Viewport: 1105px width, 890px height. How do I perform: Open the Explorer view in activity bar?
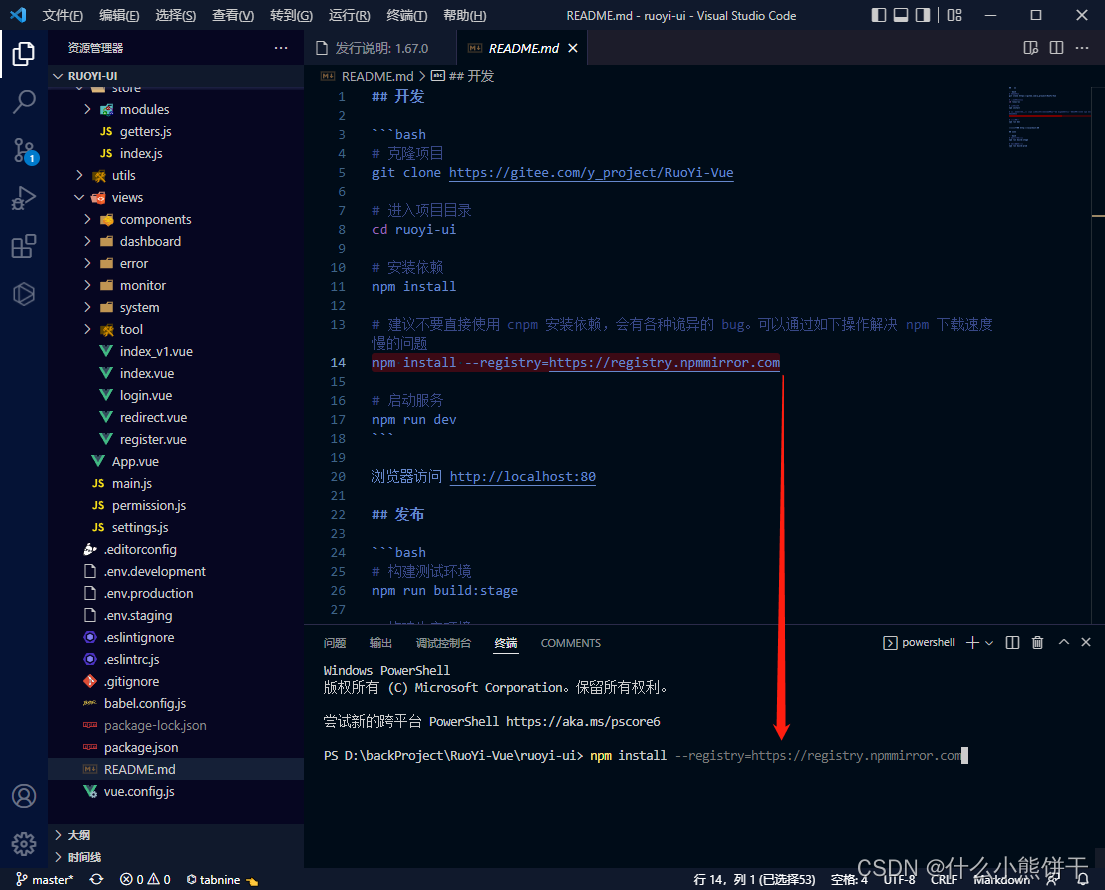tap(23, 54)
